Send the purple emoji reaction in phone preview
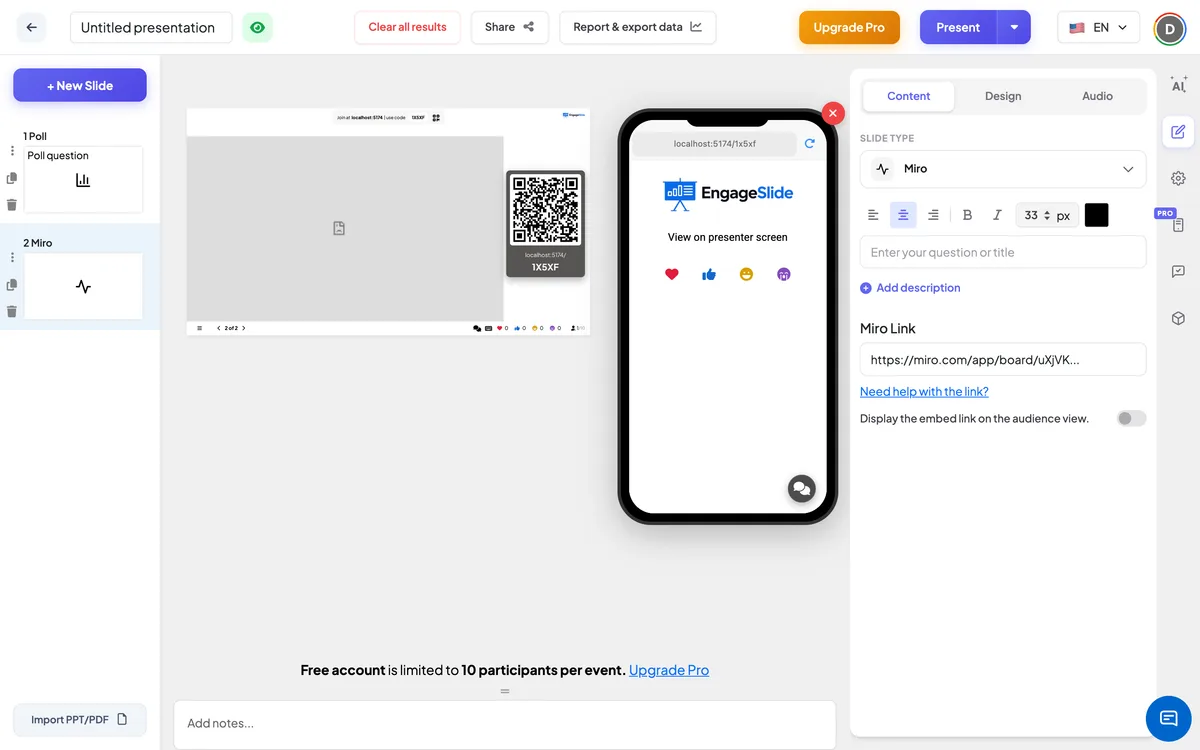 784,274
